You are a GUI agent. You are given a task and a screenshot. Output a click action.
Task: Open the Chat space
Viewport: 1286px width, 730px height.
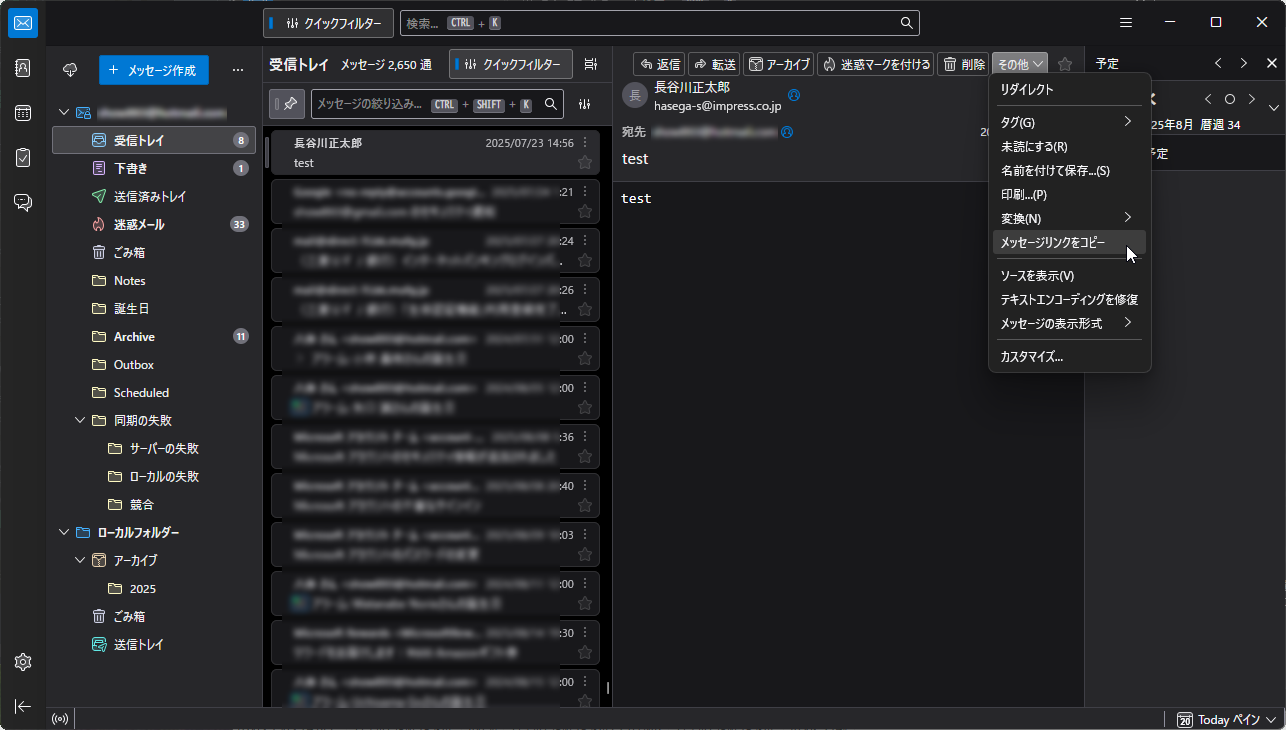point(22,202)
